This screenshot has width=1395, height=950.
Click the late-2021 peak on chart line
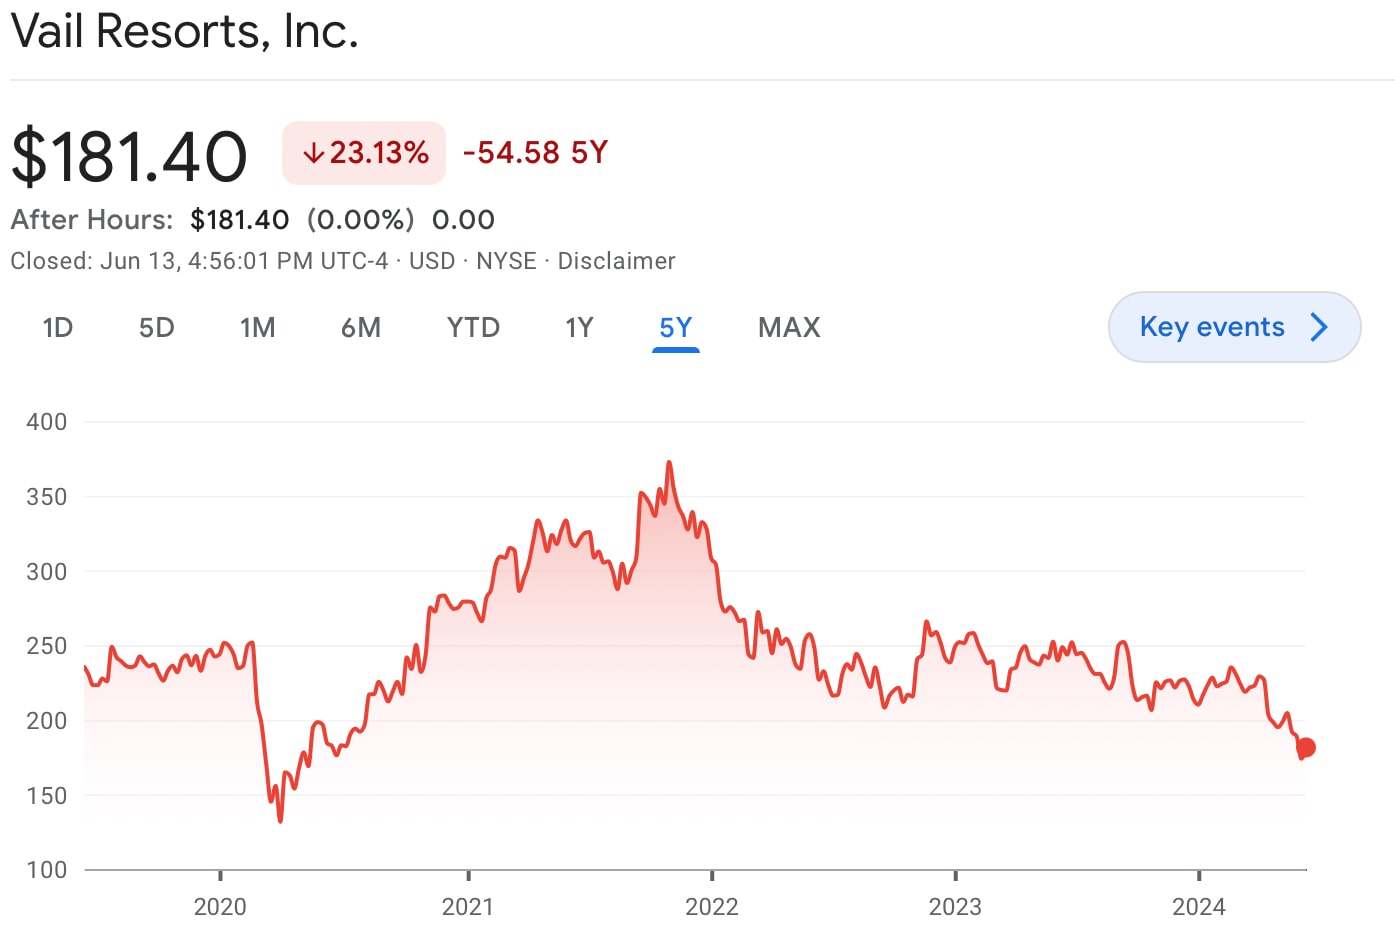tap(669, 462)
